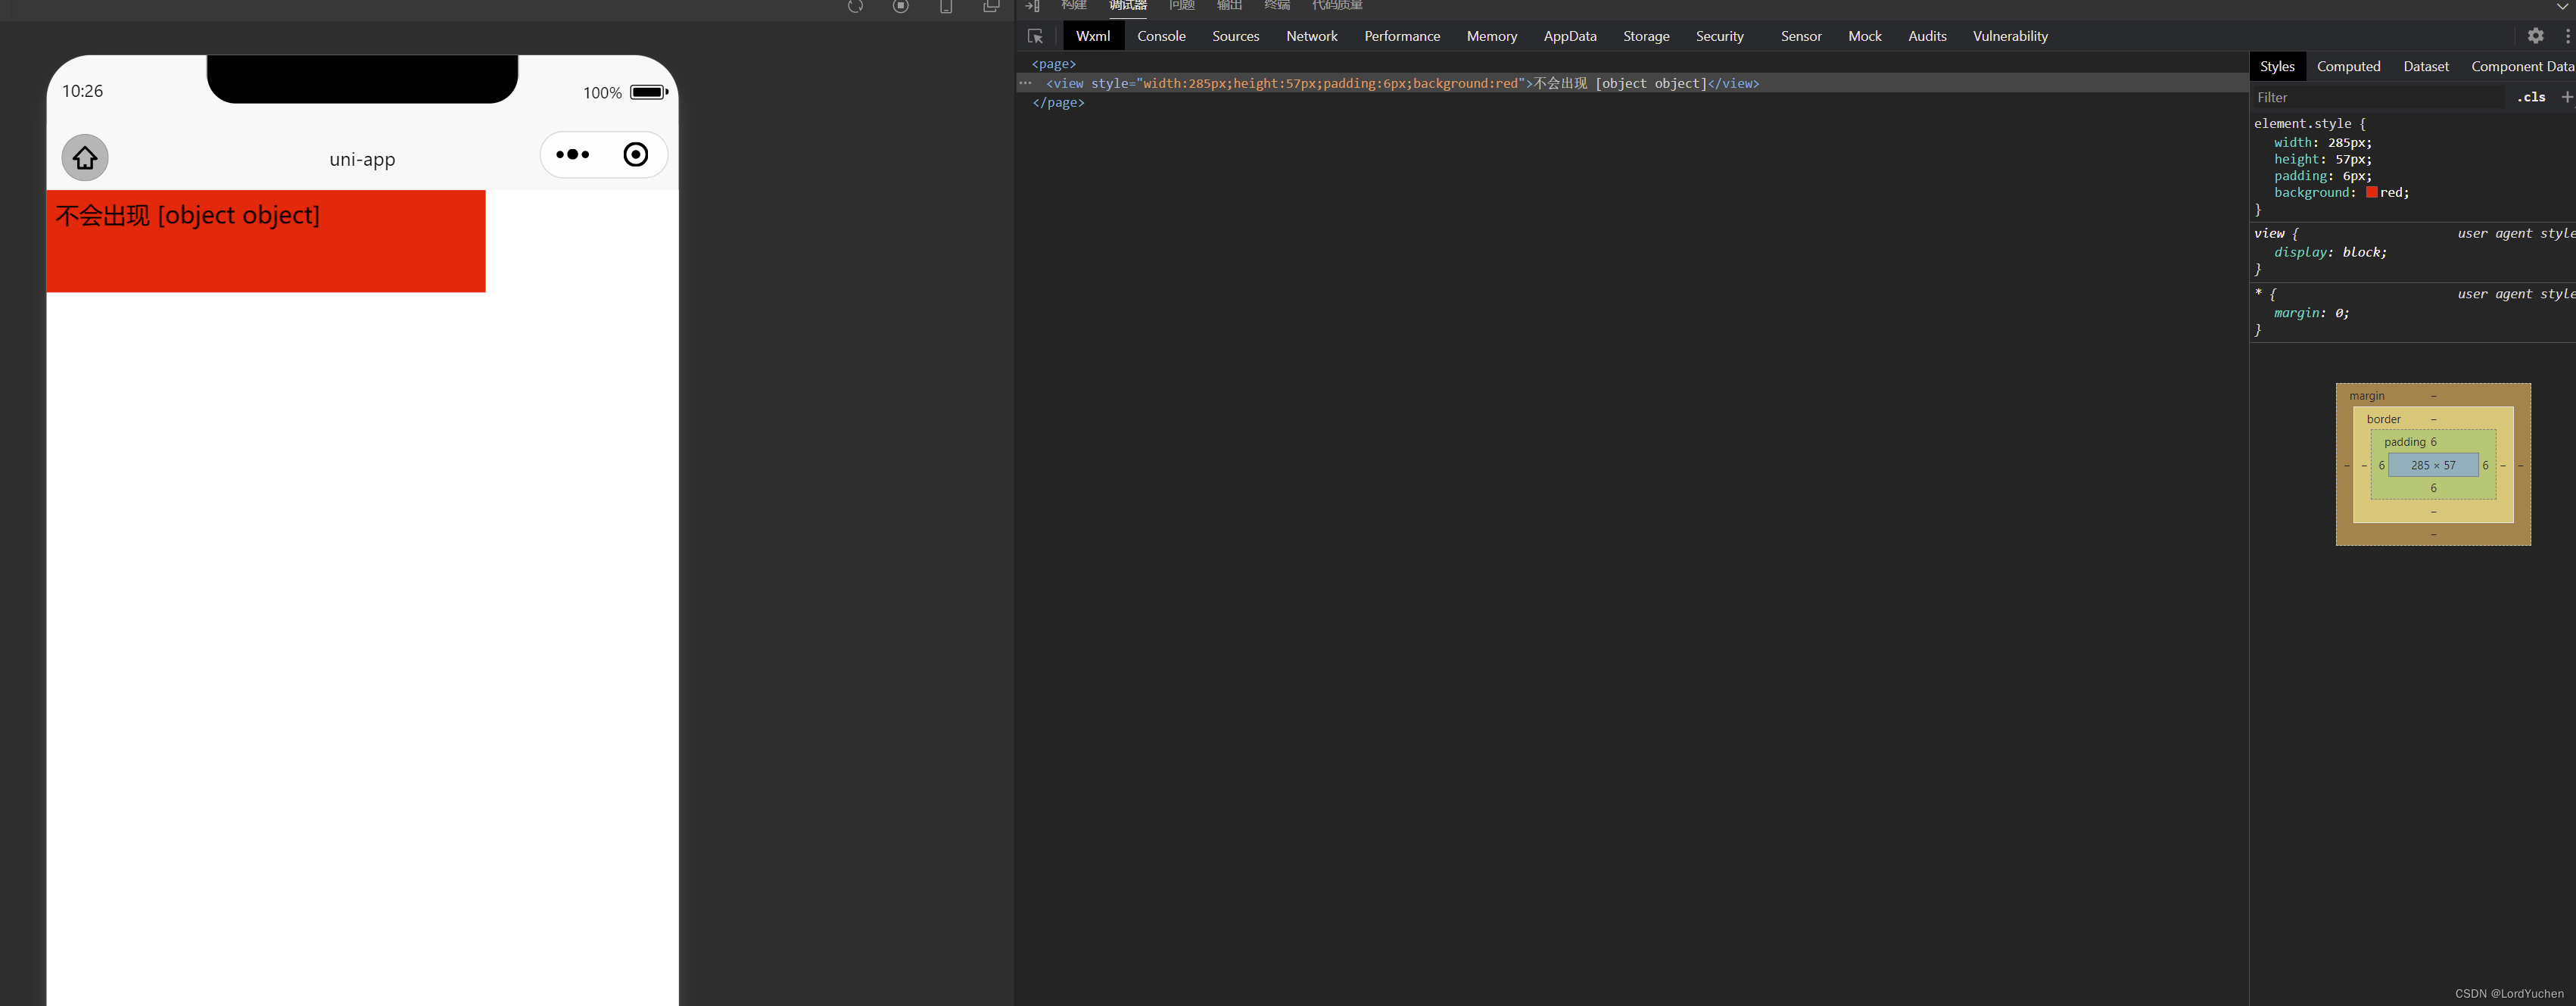2576x1006 pixels.
Task: Click the refresh simulator icon
Action: (x=855, y=6)
